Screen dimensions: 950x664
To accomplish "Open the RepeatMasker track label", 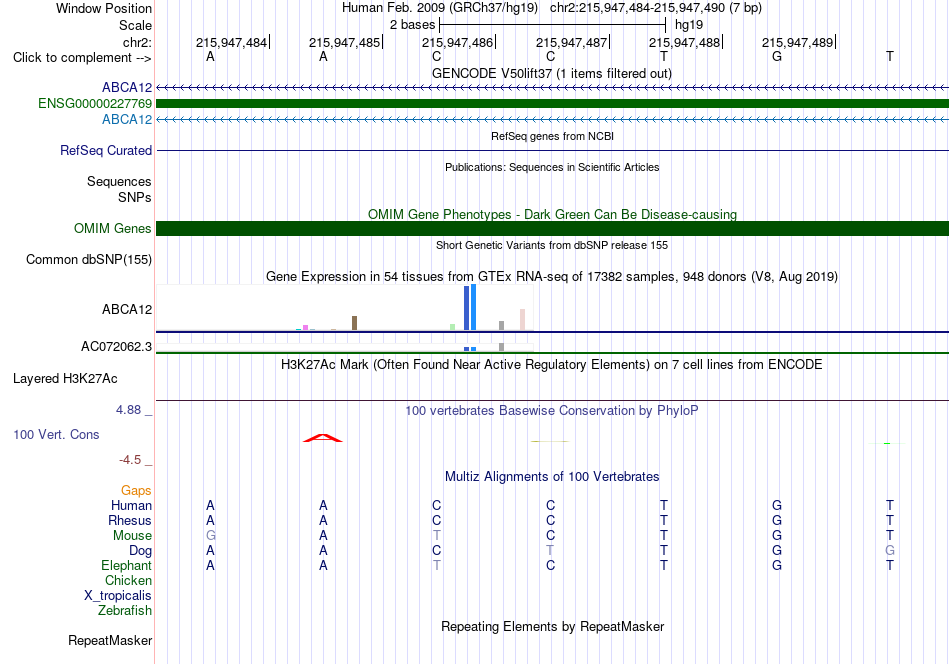I will (110, 640).
